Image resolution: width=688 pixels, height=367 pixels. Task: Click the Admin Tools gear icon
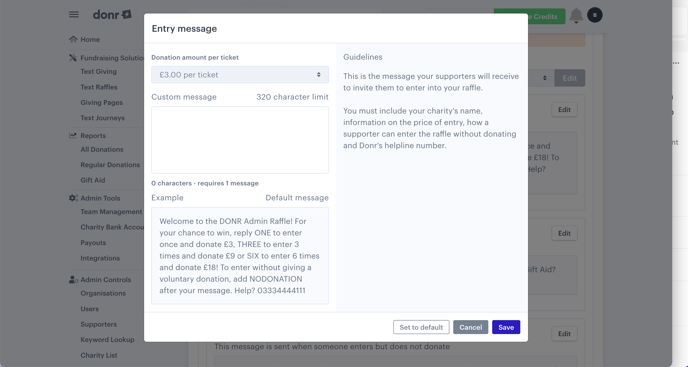click(73, 198)
